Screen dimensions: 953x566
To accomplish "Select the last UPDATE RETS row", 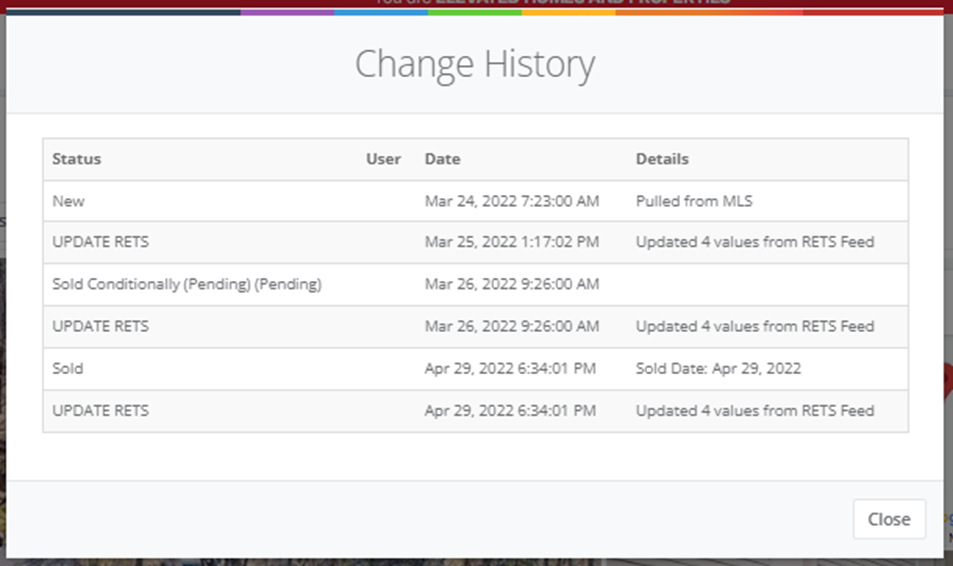I will [x=475, y=411].
